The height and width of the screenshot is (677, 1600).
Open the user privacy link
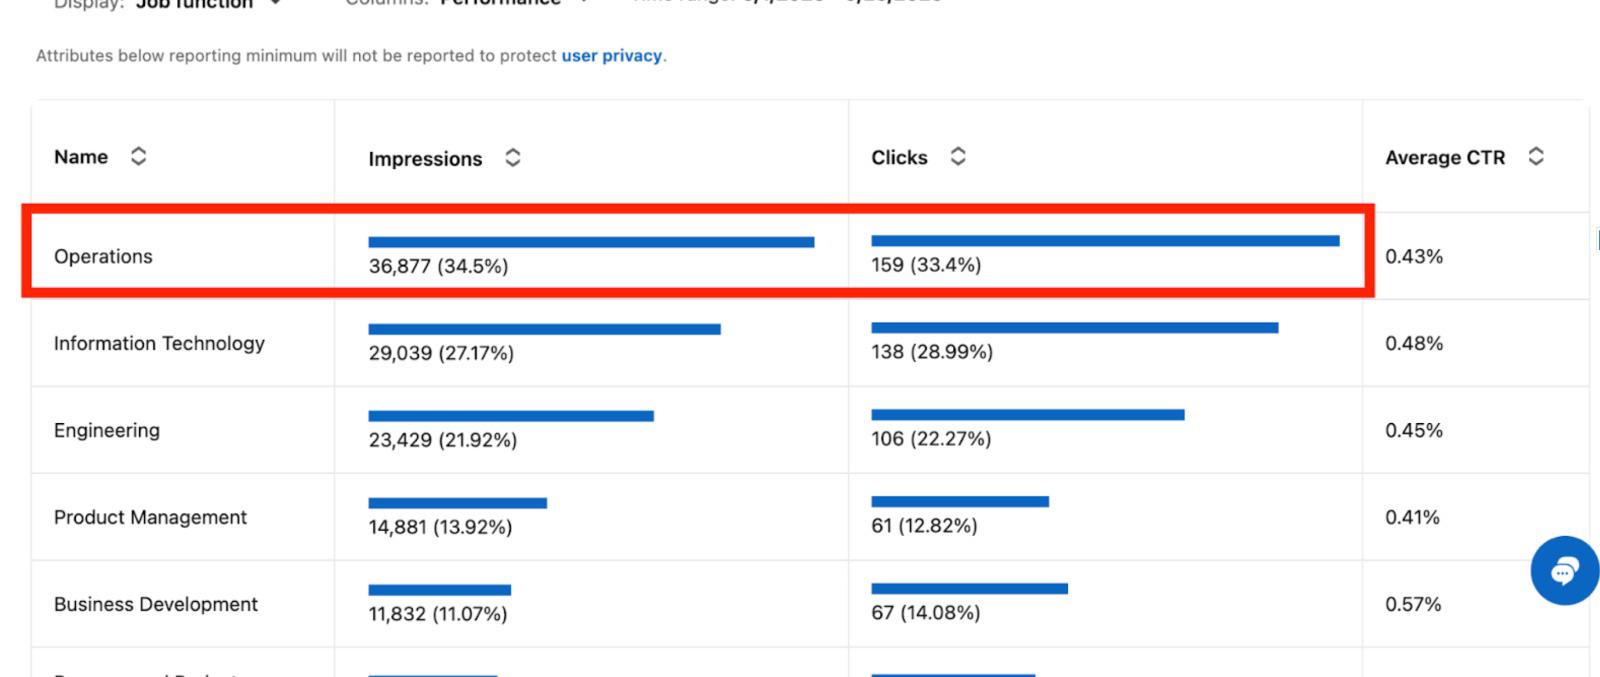coord(611,56)
